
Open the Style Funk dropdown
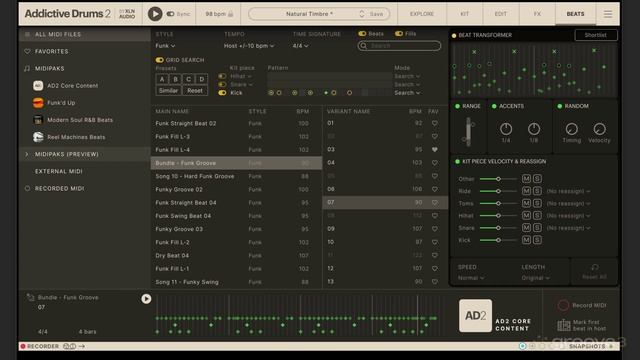165,46
